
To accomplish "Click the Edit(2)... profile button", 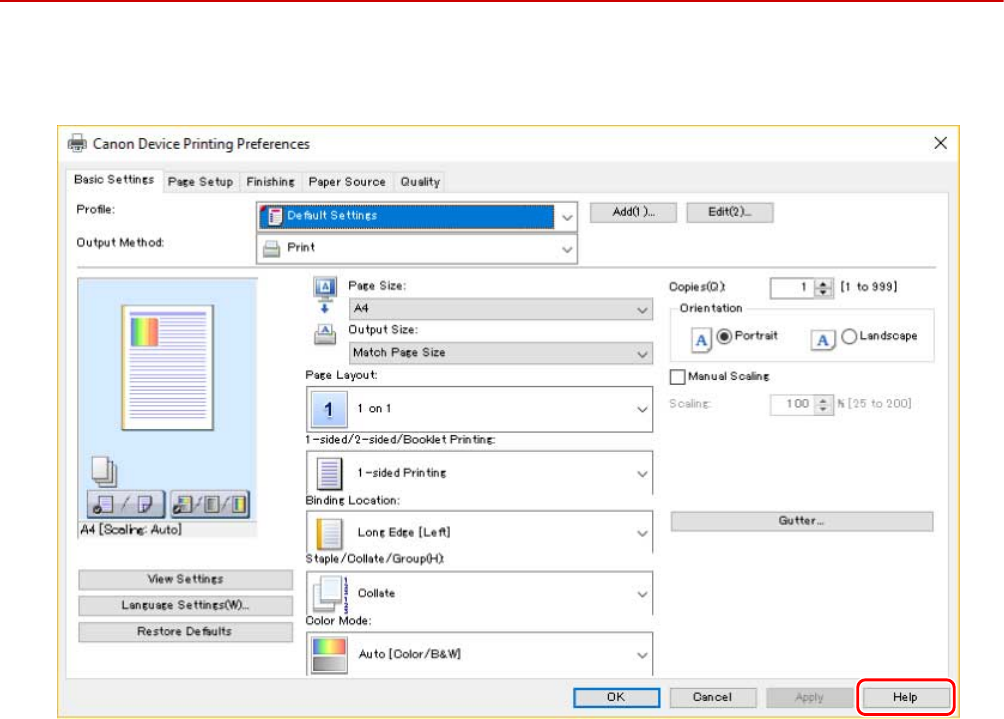I will click(730, 212).
